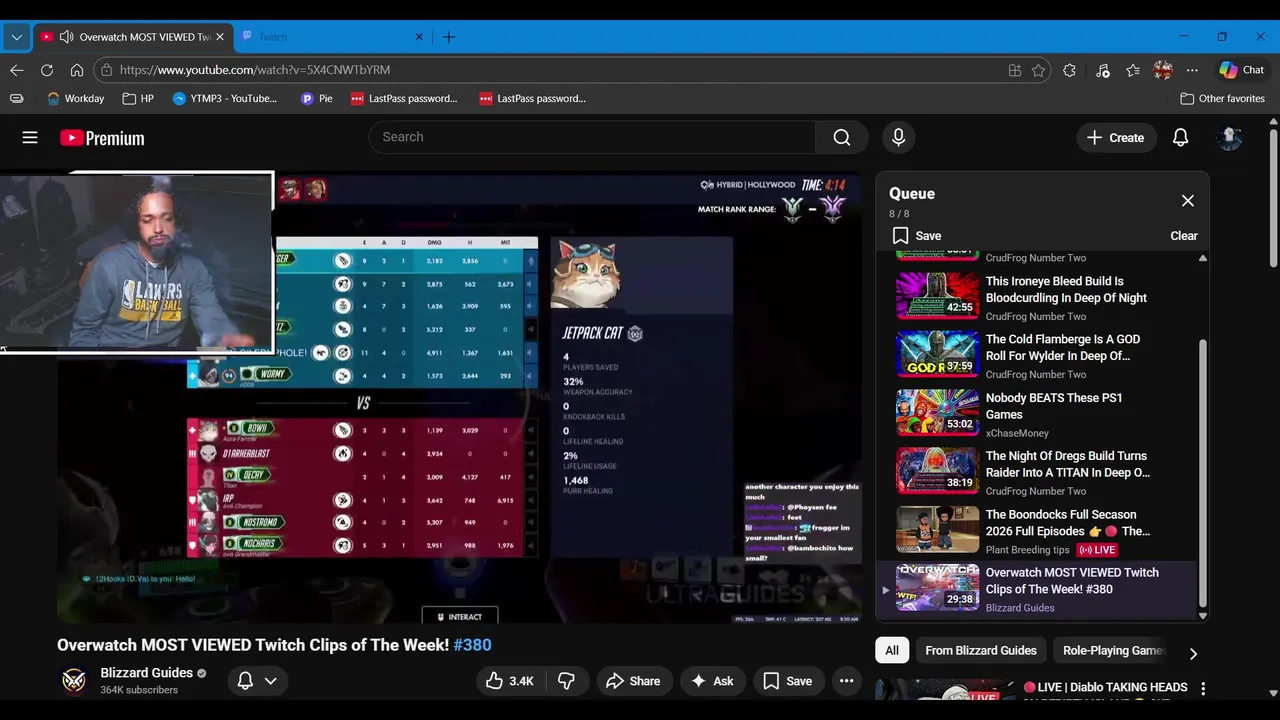Viewport: 1280px width, 720px height.
Task: Play The Boondocks live stream item
Action: coord(1035,530)
